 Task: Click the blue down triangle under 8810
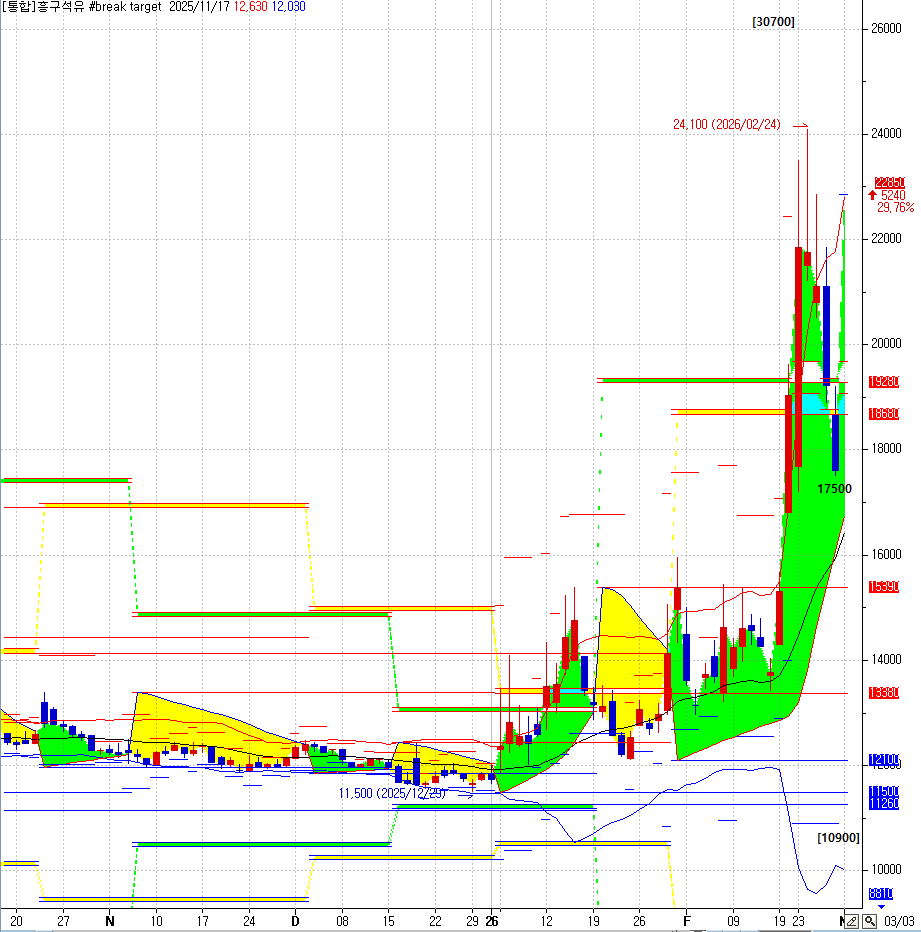(881, 906)
